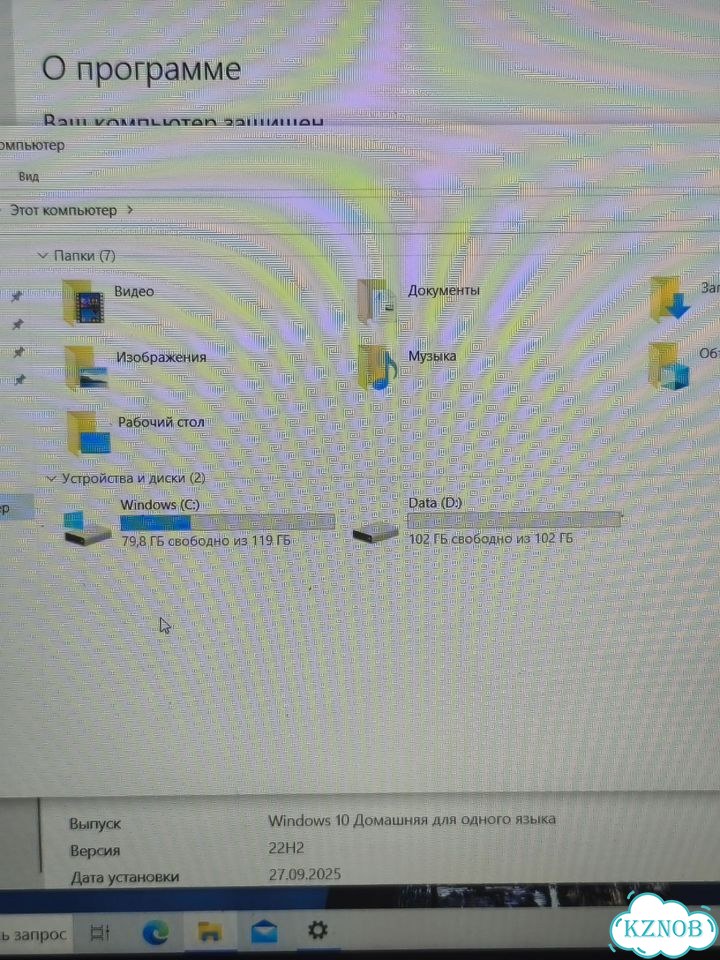Click the taskbar search box

coord(34,935)
